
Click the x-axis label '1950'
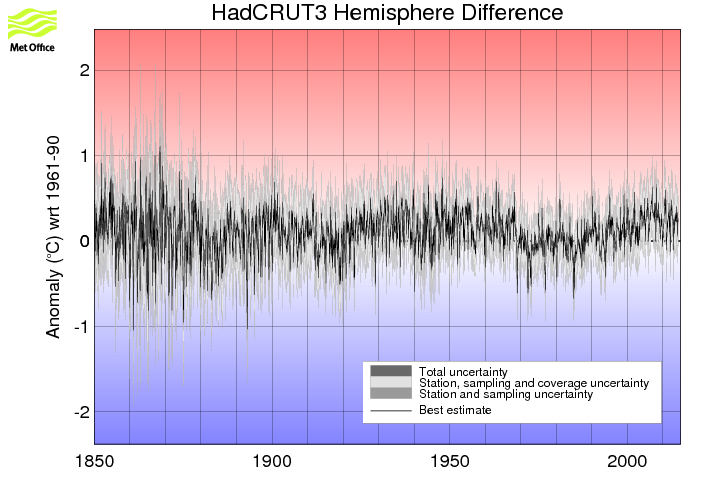[450, 461]
